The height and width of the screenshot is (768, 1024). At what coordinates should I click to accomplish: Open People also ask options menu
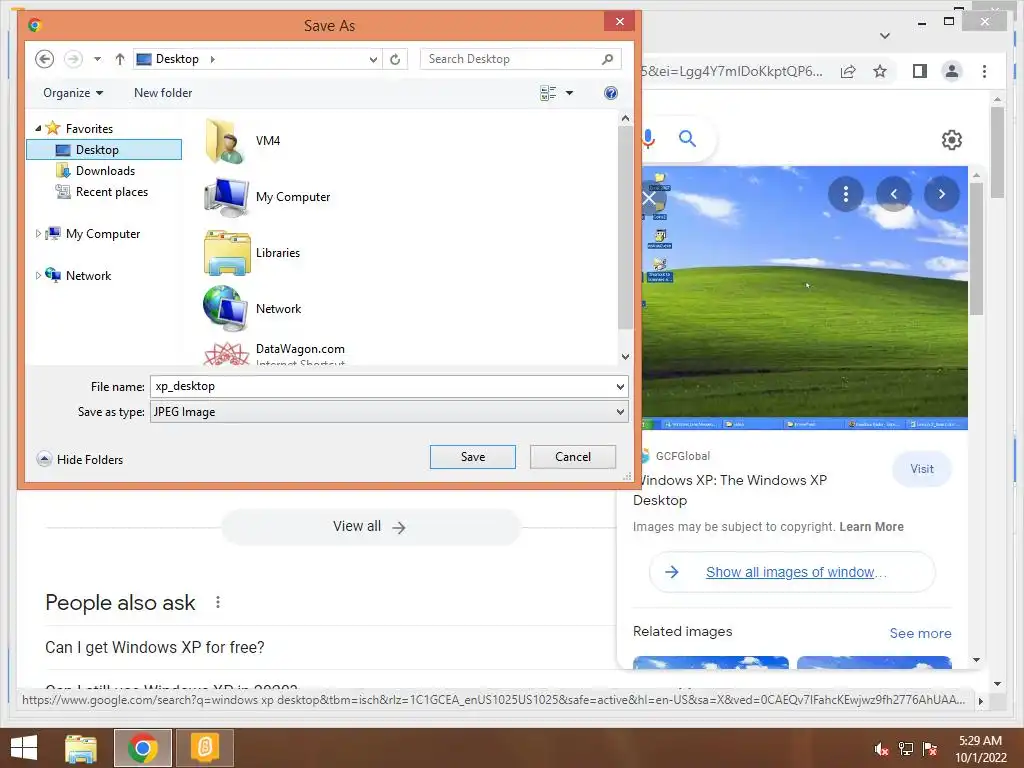coord(217,602)
